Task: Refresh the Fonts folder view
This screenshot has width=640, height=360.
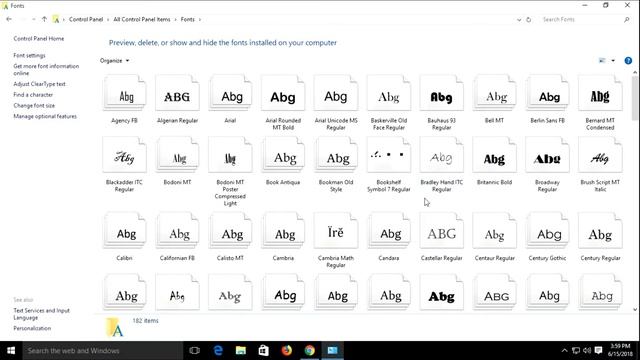Action: pyautogui.click(x=529, y=20)
